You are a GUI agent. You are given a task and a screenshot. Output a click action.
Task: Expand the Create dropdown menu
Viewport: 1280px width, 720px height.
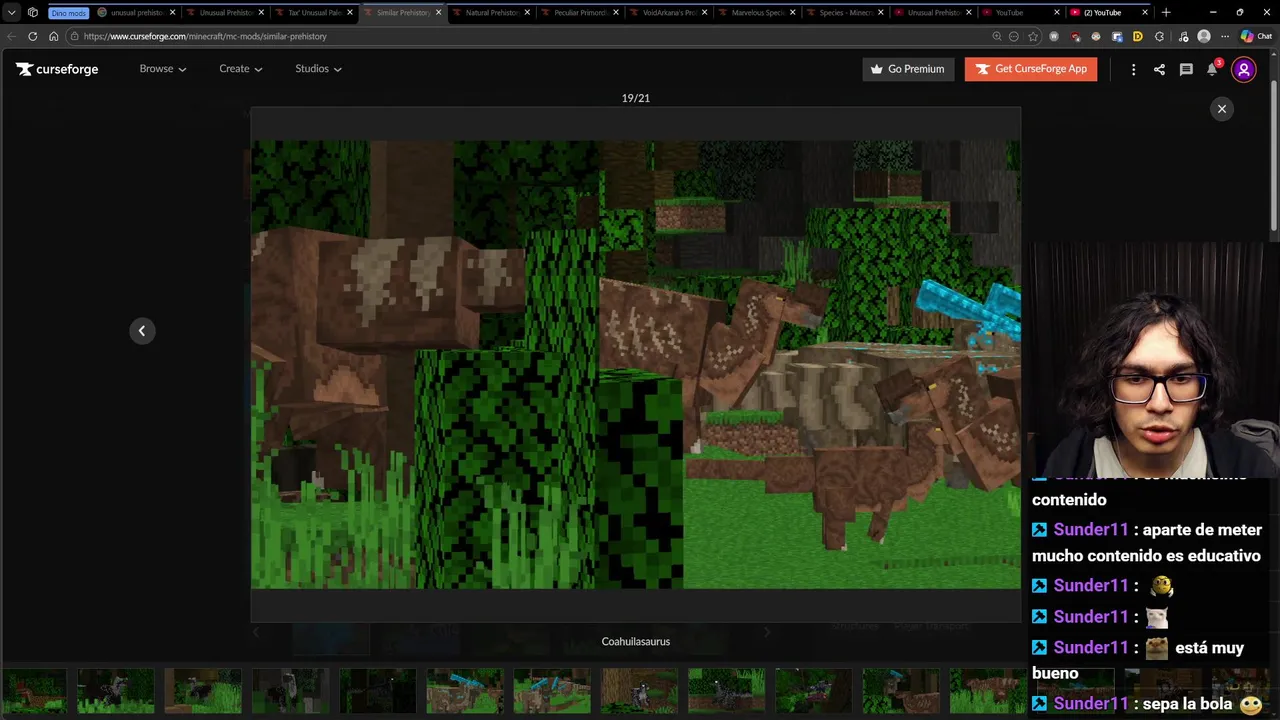click(x=241, y=69)
